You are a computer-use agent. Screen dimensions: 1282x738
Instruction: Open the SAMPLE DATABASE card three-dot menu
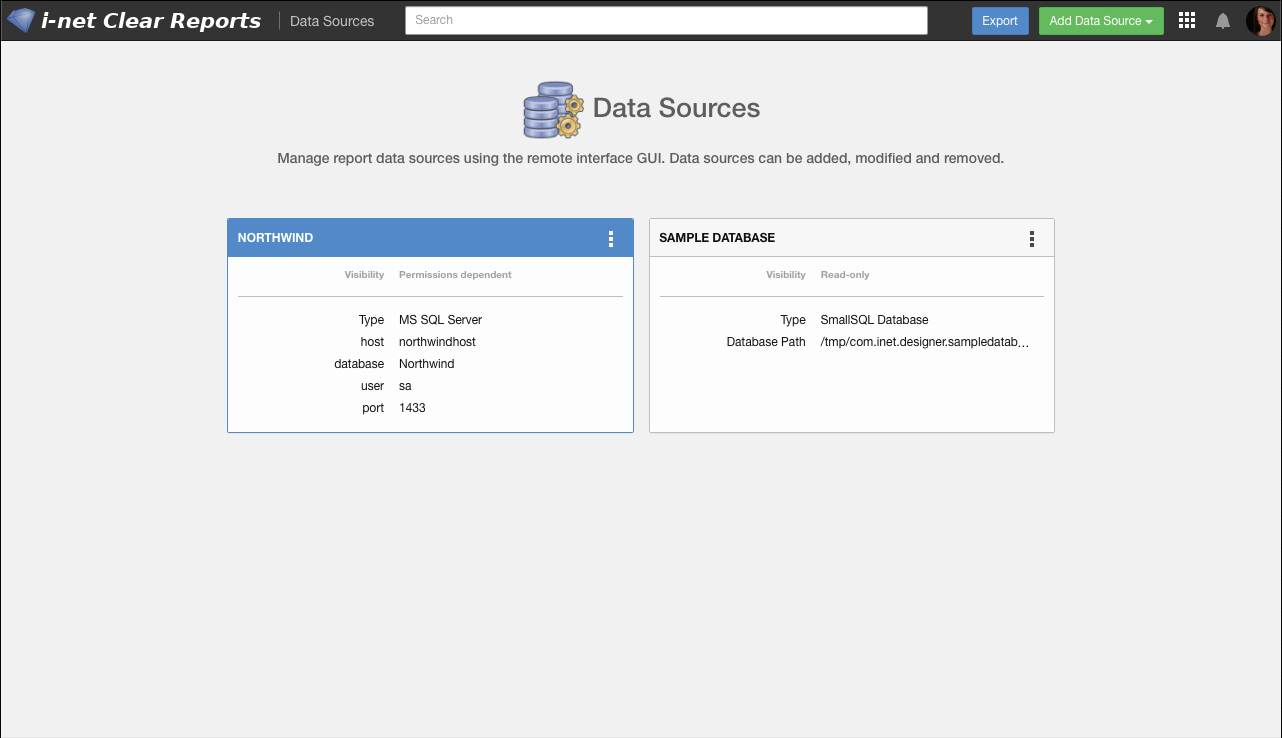[x=1032, y=239]
